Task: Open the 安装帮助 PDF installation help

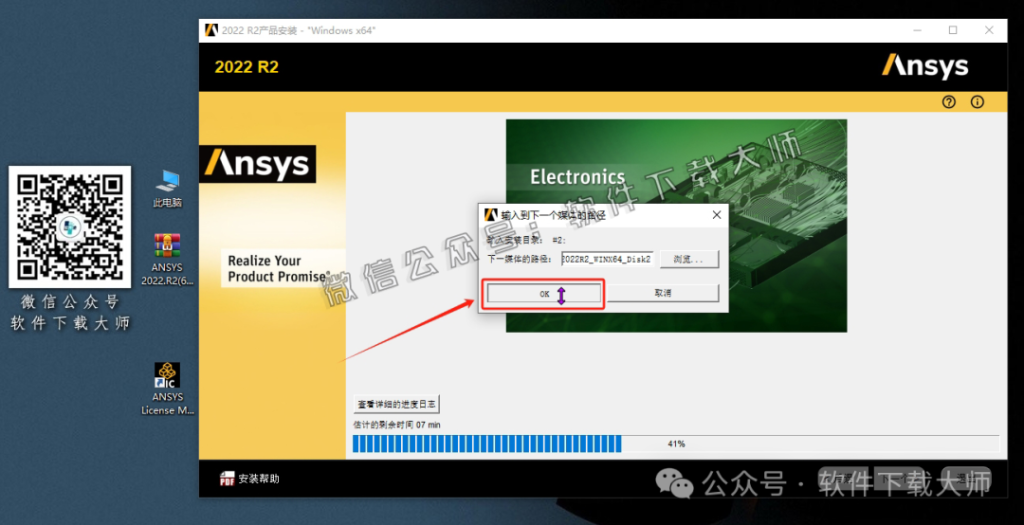Action: click(x=249, y=479)
